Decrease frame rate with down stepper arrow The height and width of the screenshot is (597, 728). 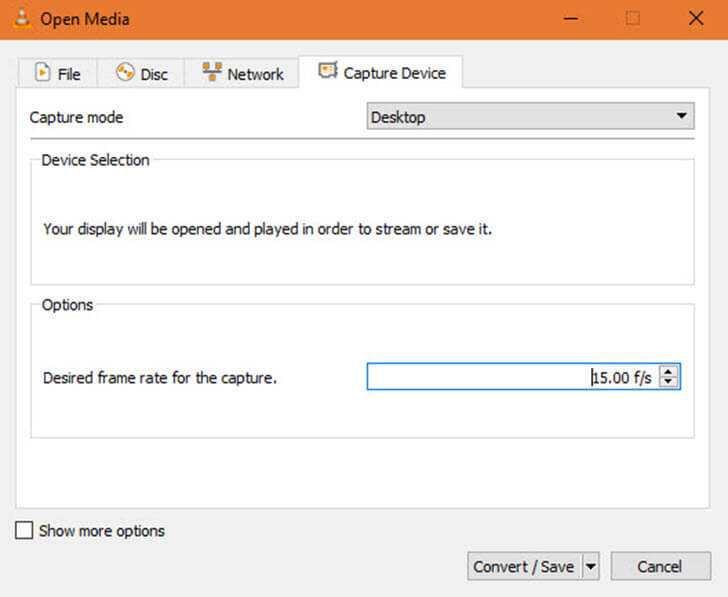pyautogui.click(x=668, y=382)
